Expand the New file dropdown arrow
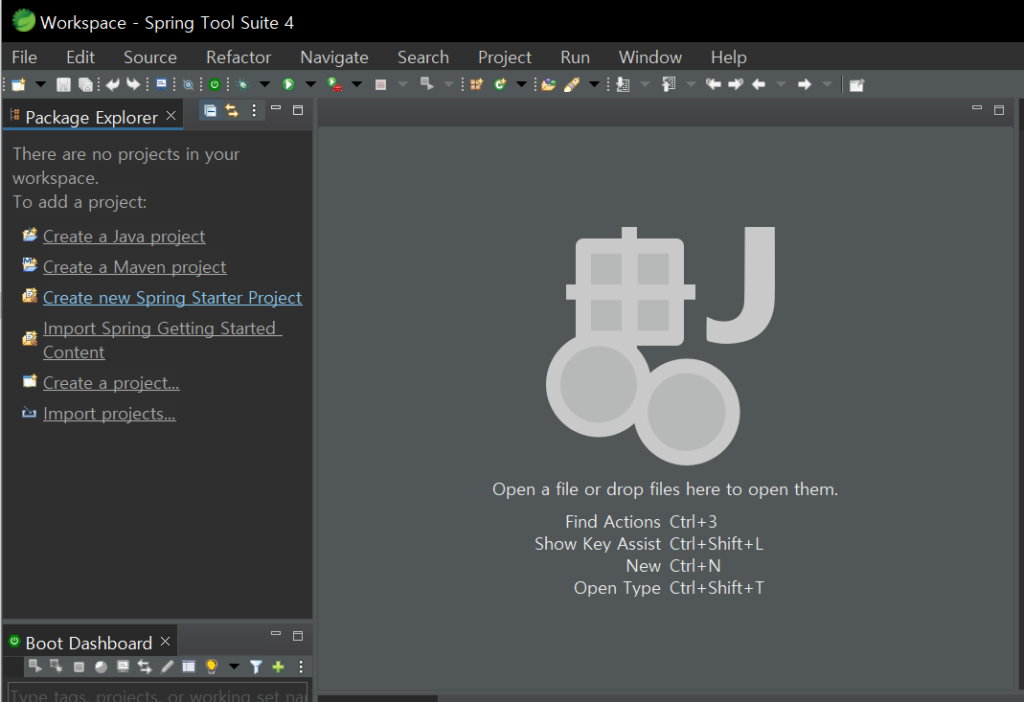The width and height of the screenshot is (1024, 702). coord(41,85)
